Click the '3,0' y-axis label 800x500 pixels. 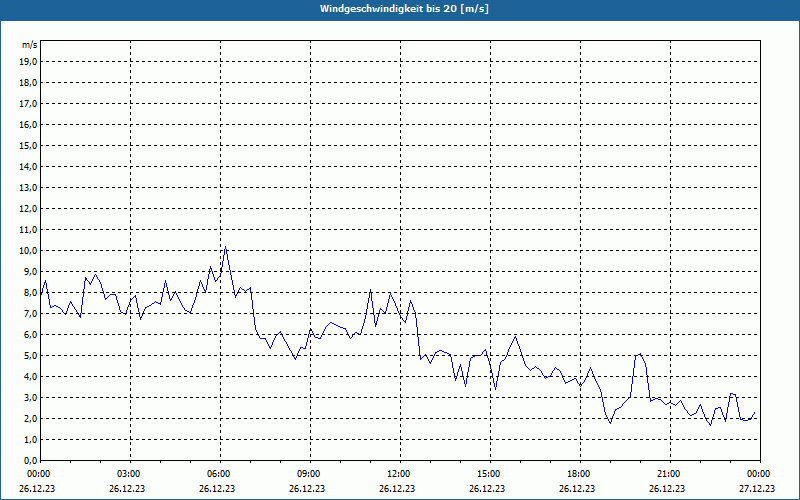(x=31, y=397)
